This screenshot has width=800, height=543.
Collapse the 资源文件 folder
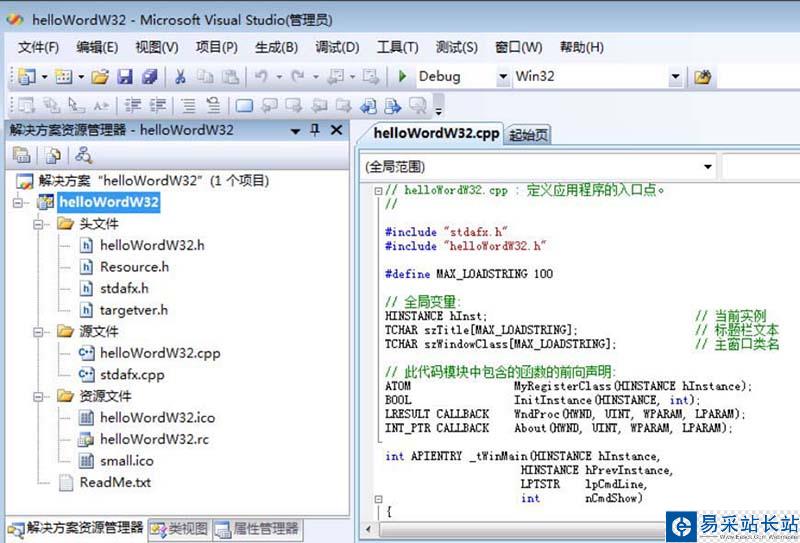(38, 397)
